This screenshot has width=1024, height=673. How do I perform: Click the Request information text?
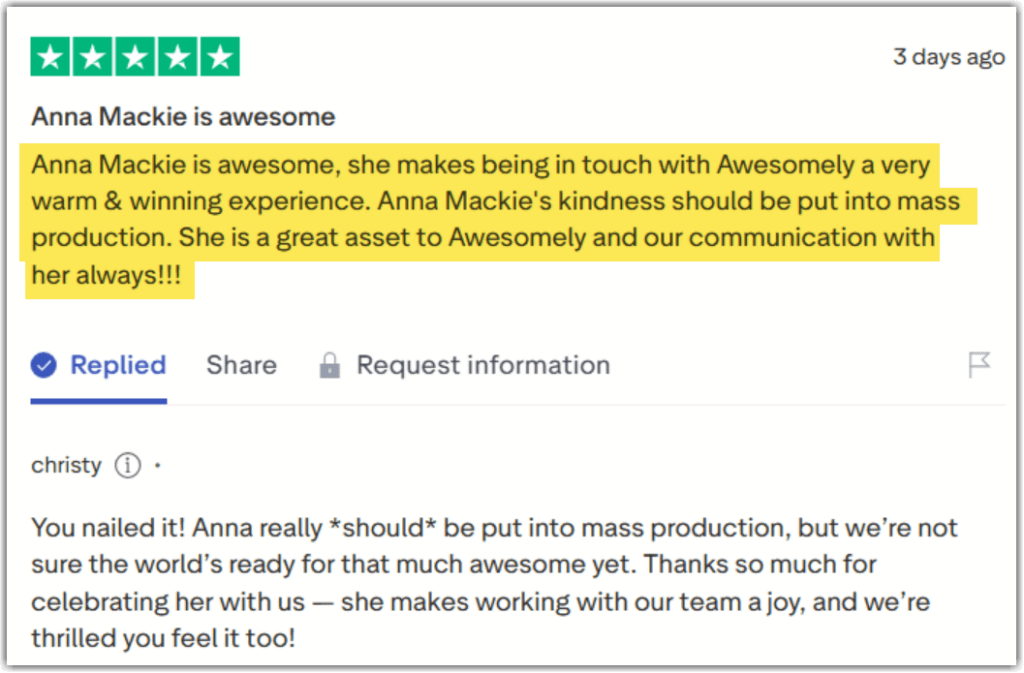(483, 366)
